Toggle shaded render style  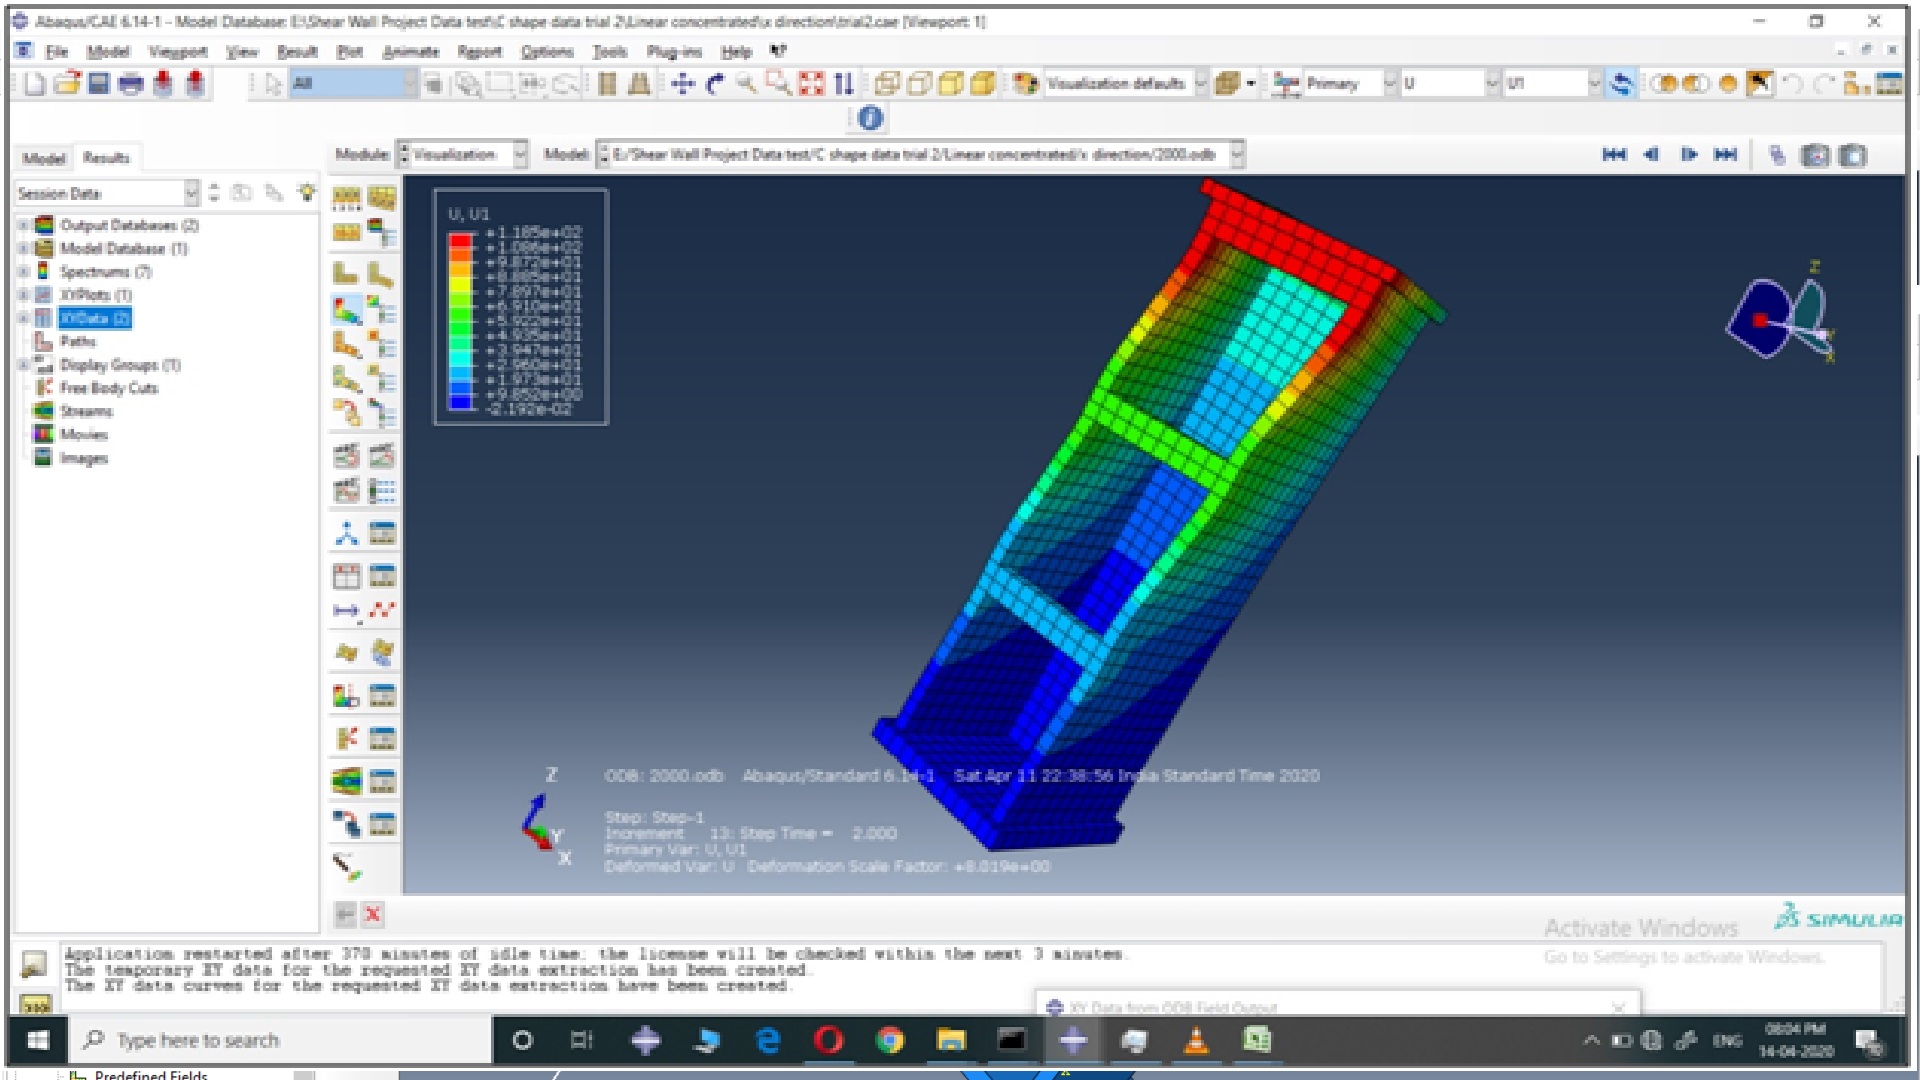point(983,84)
